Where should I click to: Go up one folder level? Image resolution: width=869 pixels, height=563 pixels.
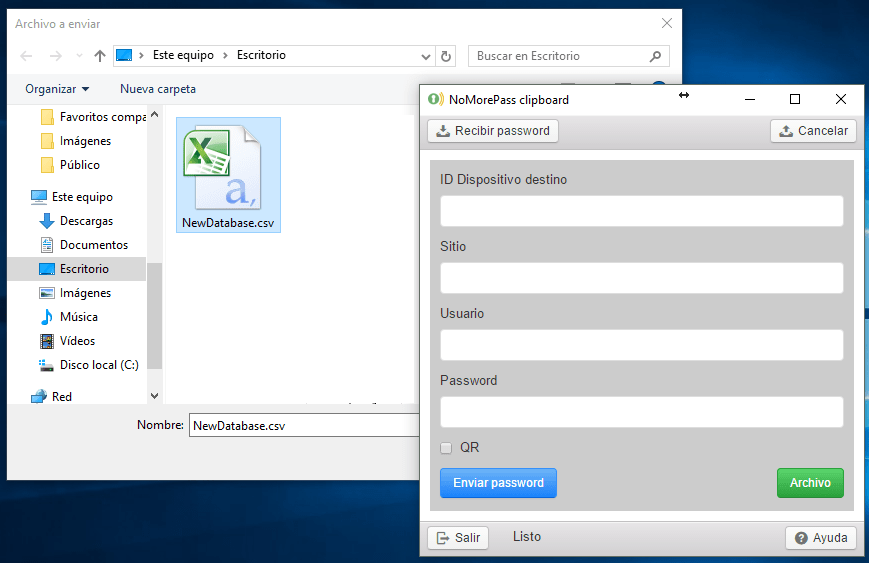point(100,56)
